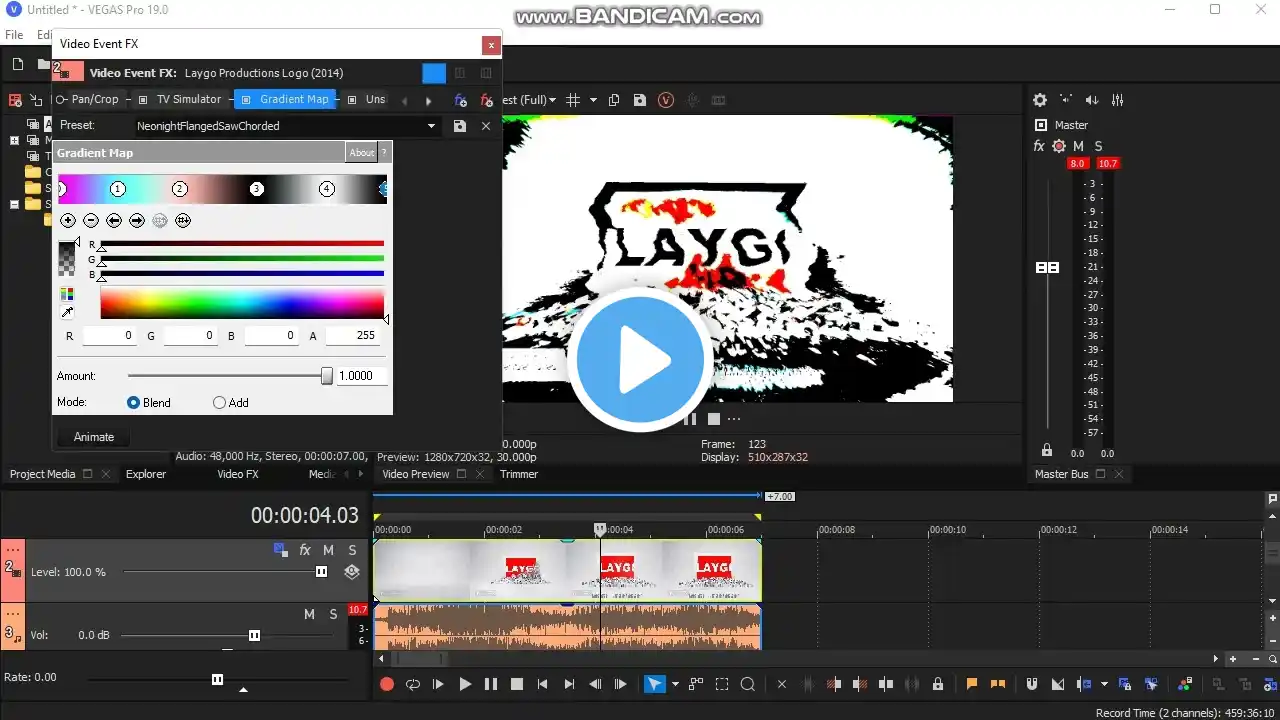Image resolution: width=1280 pixels, height=720 pixels.
Task: Stop timeline playback
Action: (x=517, y=684)
